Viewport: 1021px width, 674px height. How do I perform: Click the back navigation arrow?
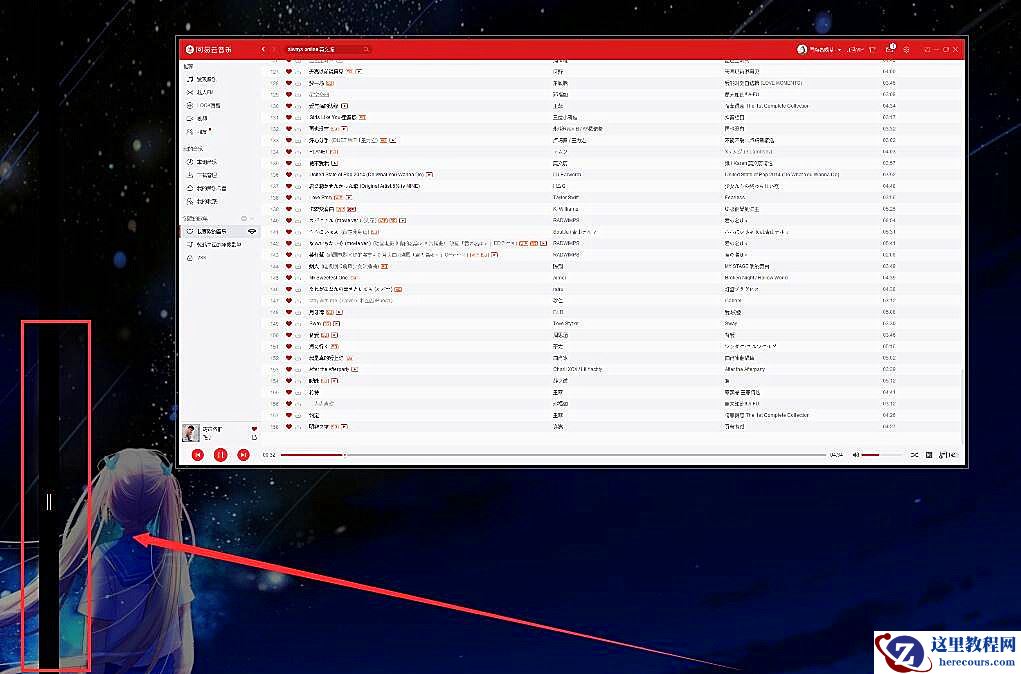(264, 48)
